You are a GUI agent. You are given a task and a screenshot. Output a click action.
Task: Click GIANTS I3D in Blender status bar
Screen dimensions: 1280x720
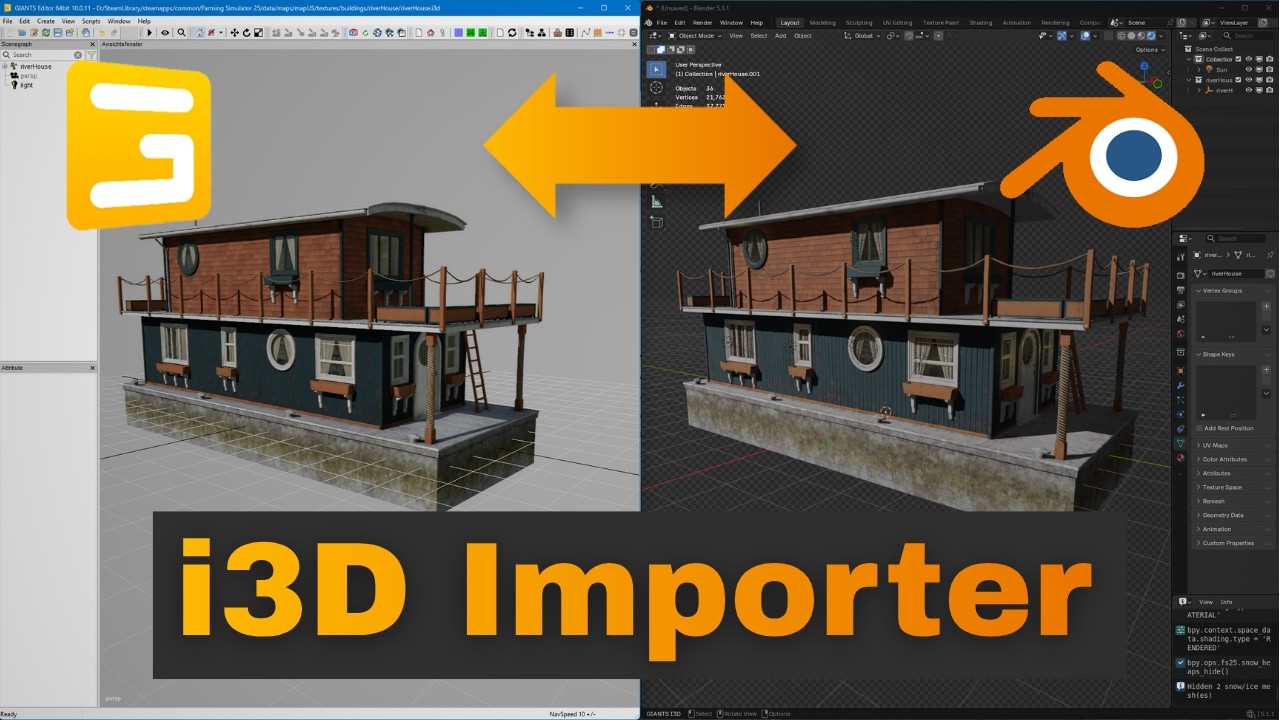coord(664,713)
